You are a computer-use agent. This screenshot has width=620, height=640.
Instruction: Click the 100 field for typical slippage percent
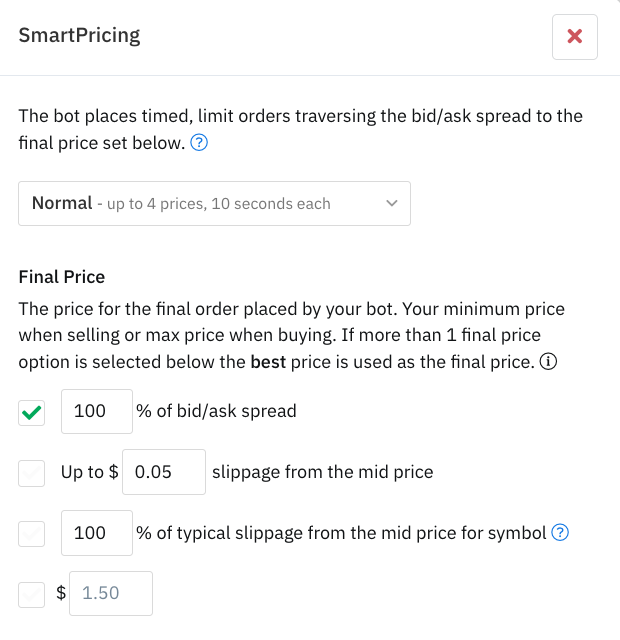[x=97, y=533]
